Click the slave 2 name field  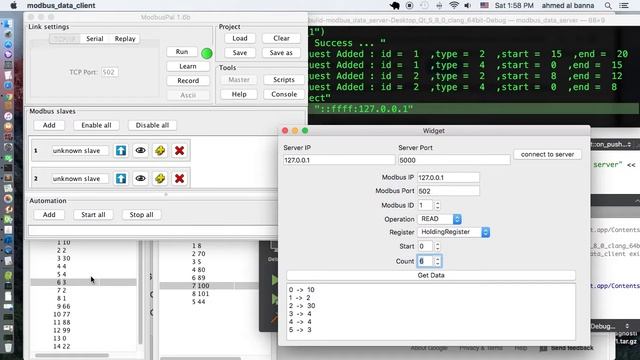(80, 178)
